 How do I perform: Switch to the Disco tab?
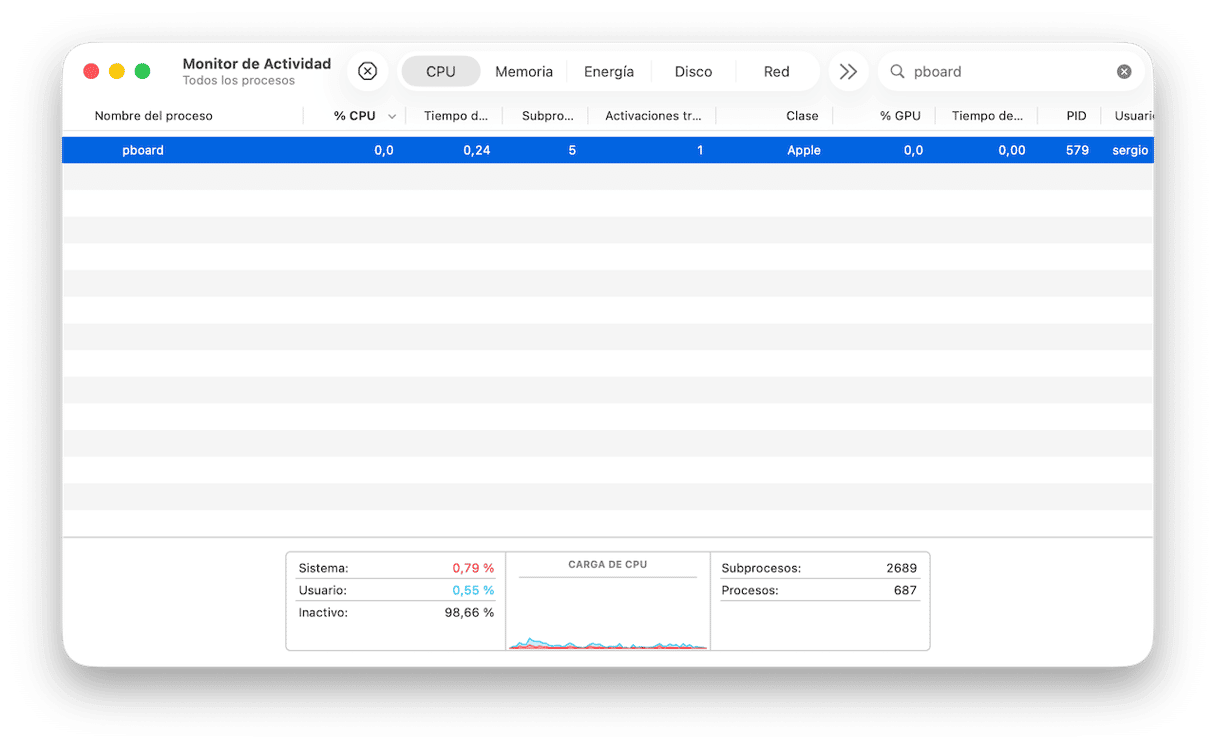(x=693, y=72)
